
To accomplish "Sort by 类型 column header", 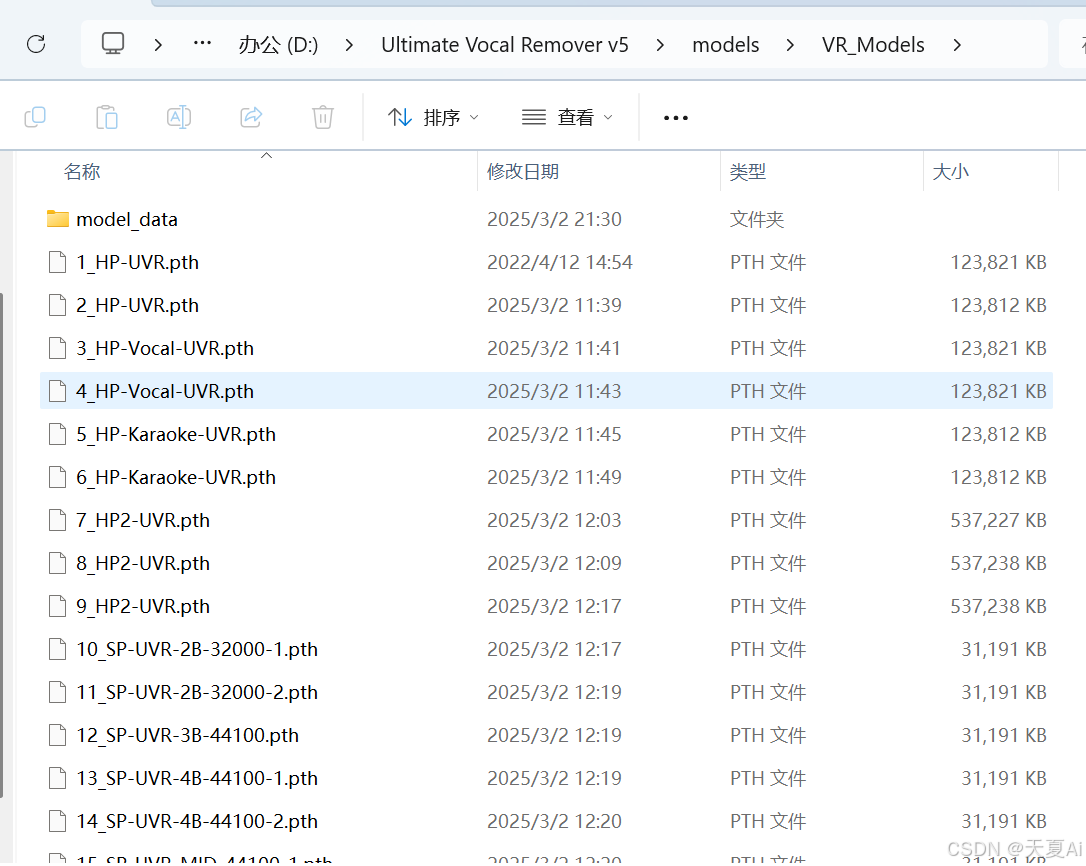I will tap(747, 172).
